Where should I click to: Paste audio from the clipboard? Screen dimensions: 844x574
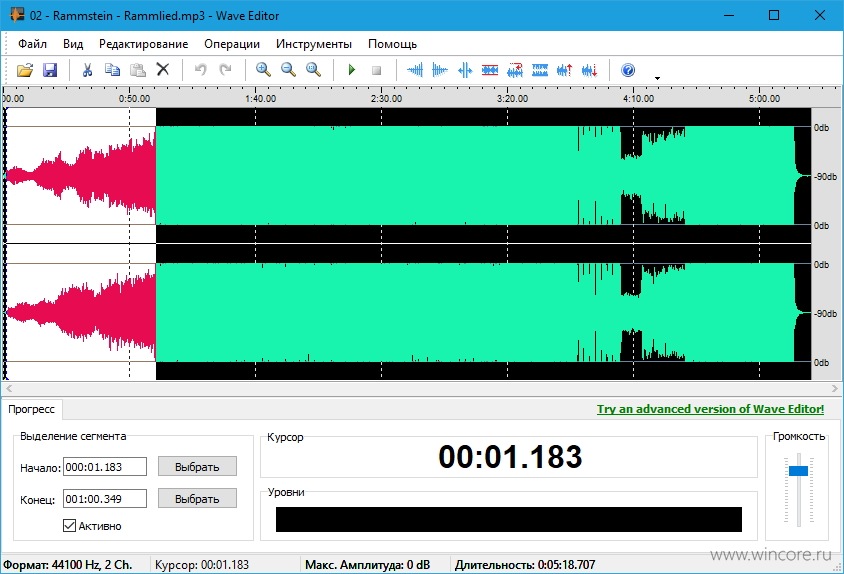click(x=137, y=70)
